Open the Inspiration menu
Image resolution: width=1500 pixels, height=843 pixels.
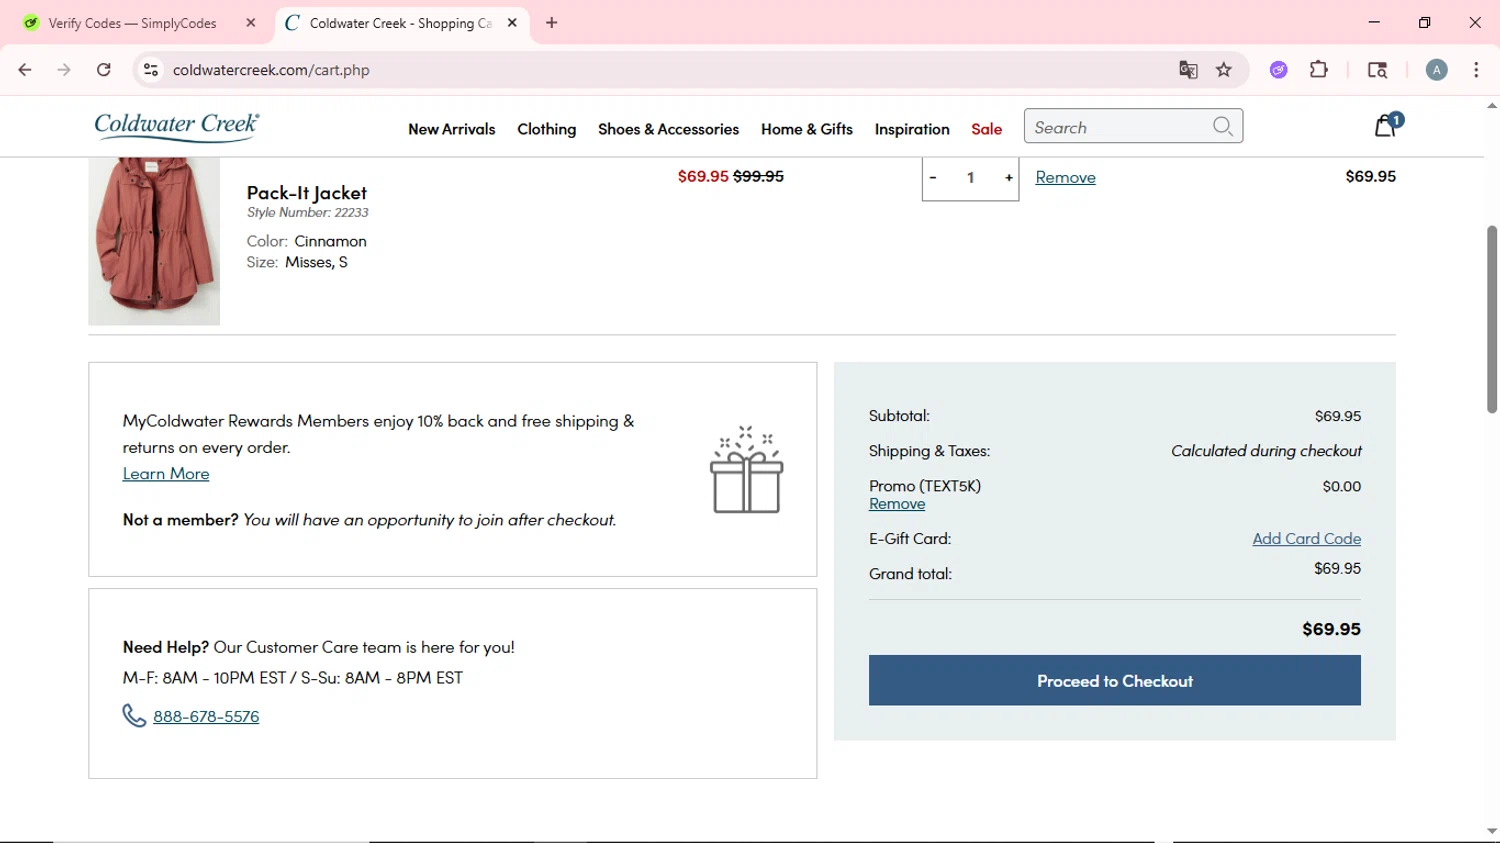[912, 129]
